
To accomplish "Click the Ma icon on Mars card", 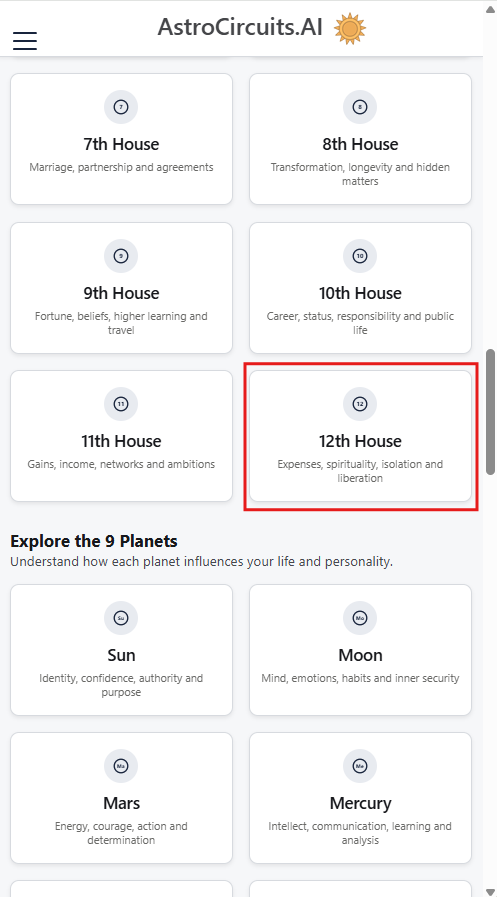I will tap(121, 766).
